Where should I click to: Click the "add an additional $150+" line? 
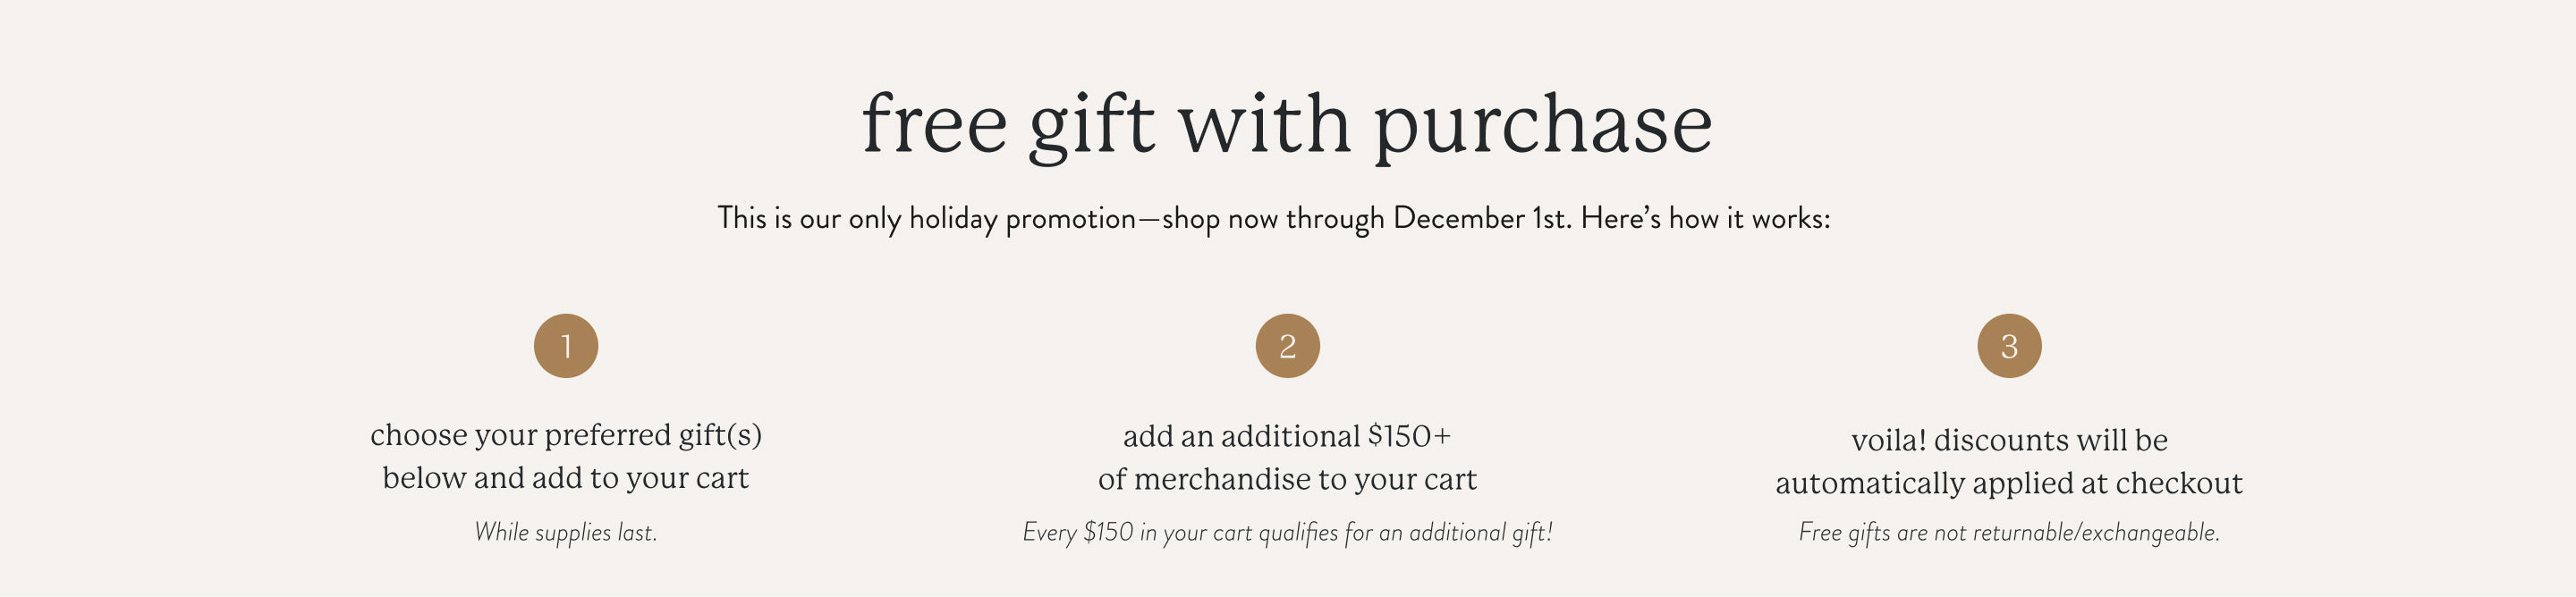(1287, 436)
